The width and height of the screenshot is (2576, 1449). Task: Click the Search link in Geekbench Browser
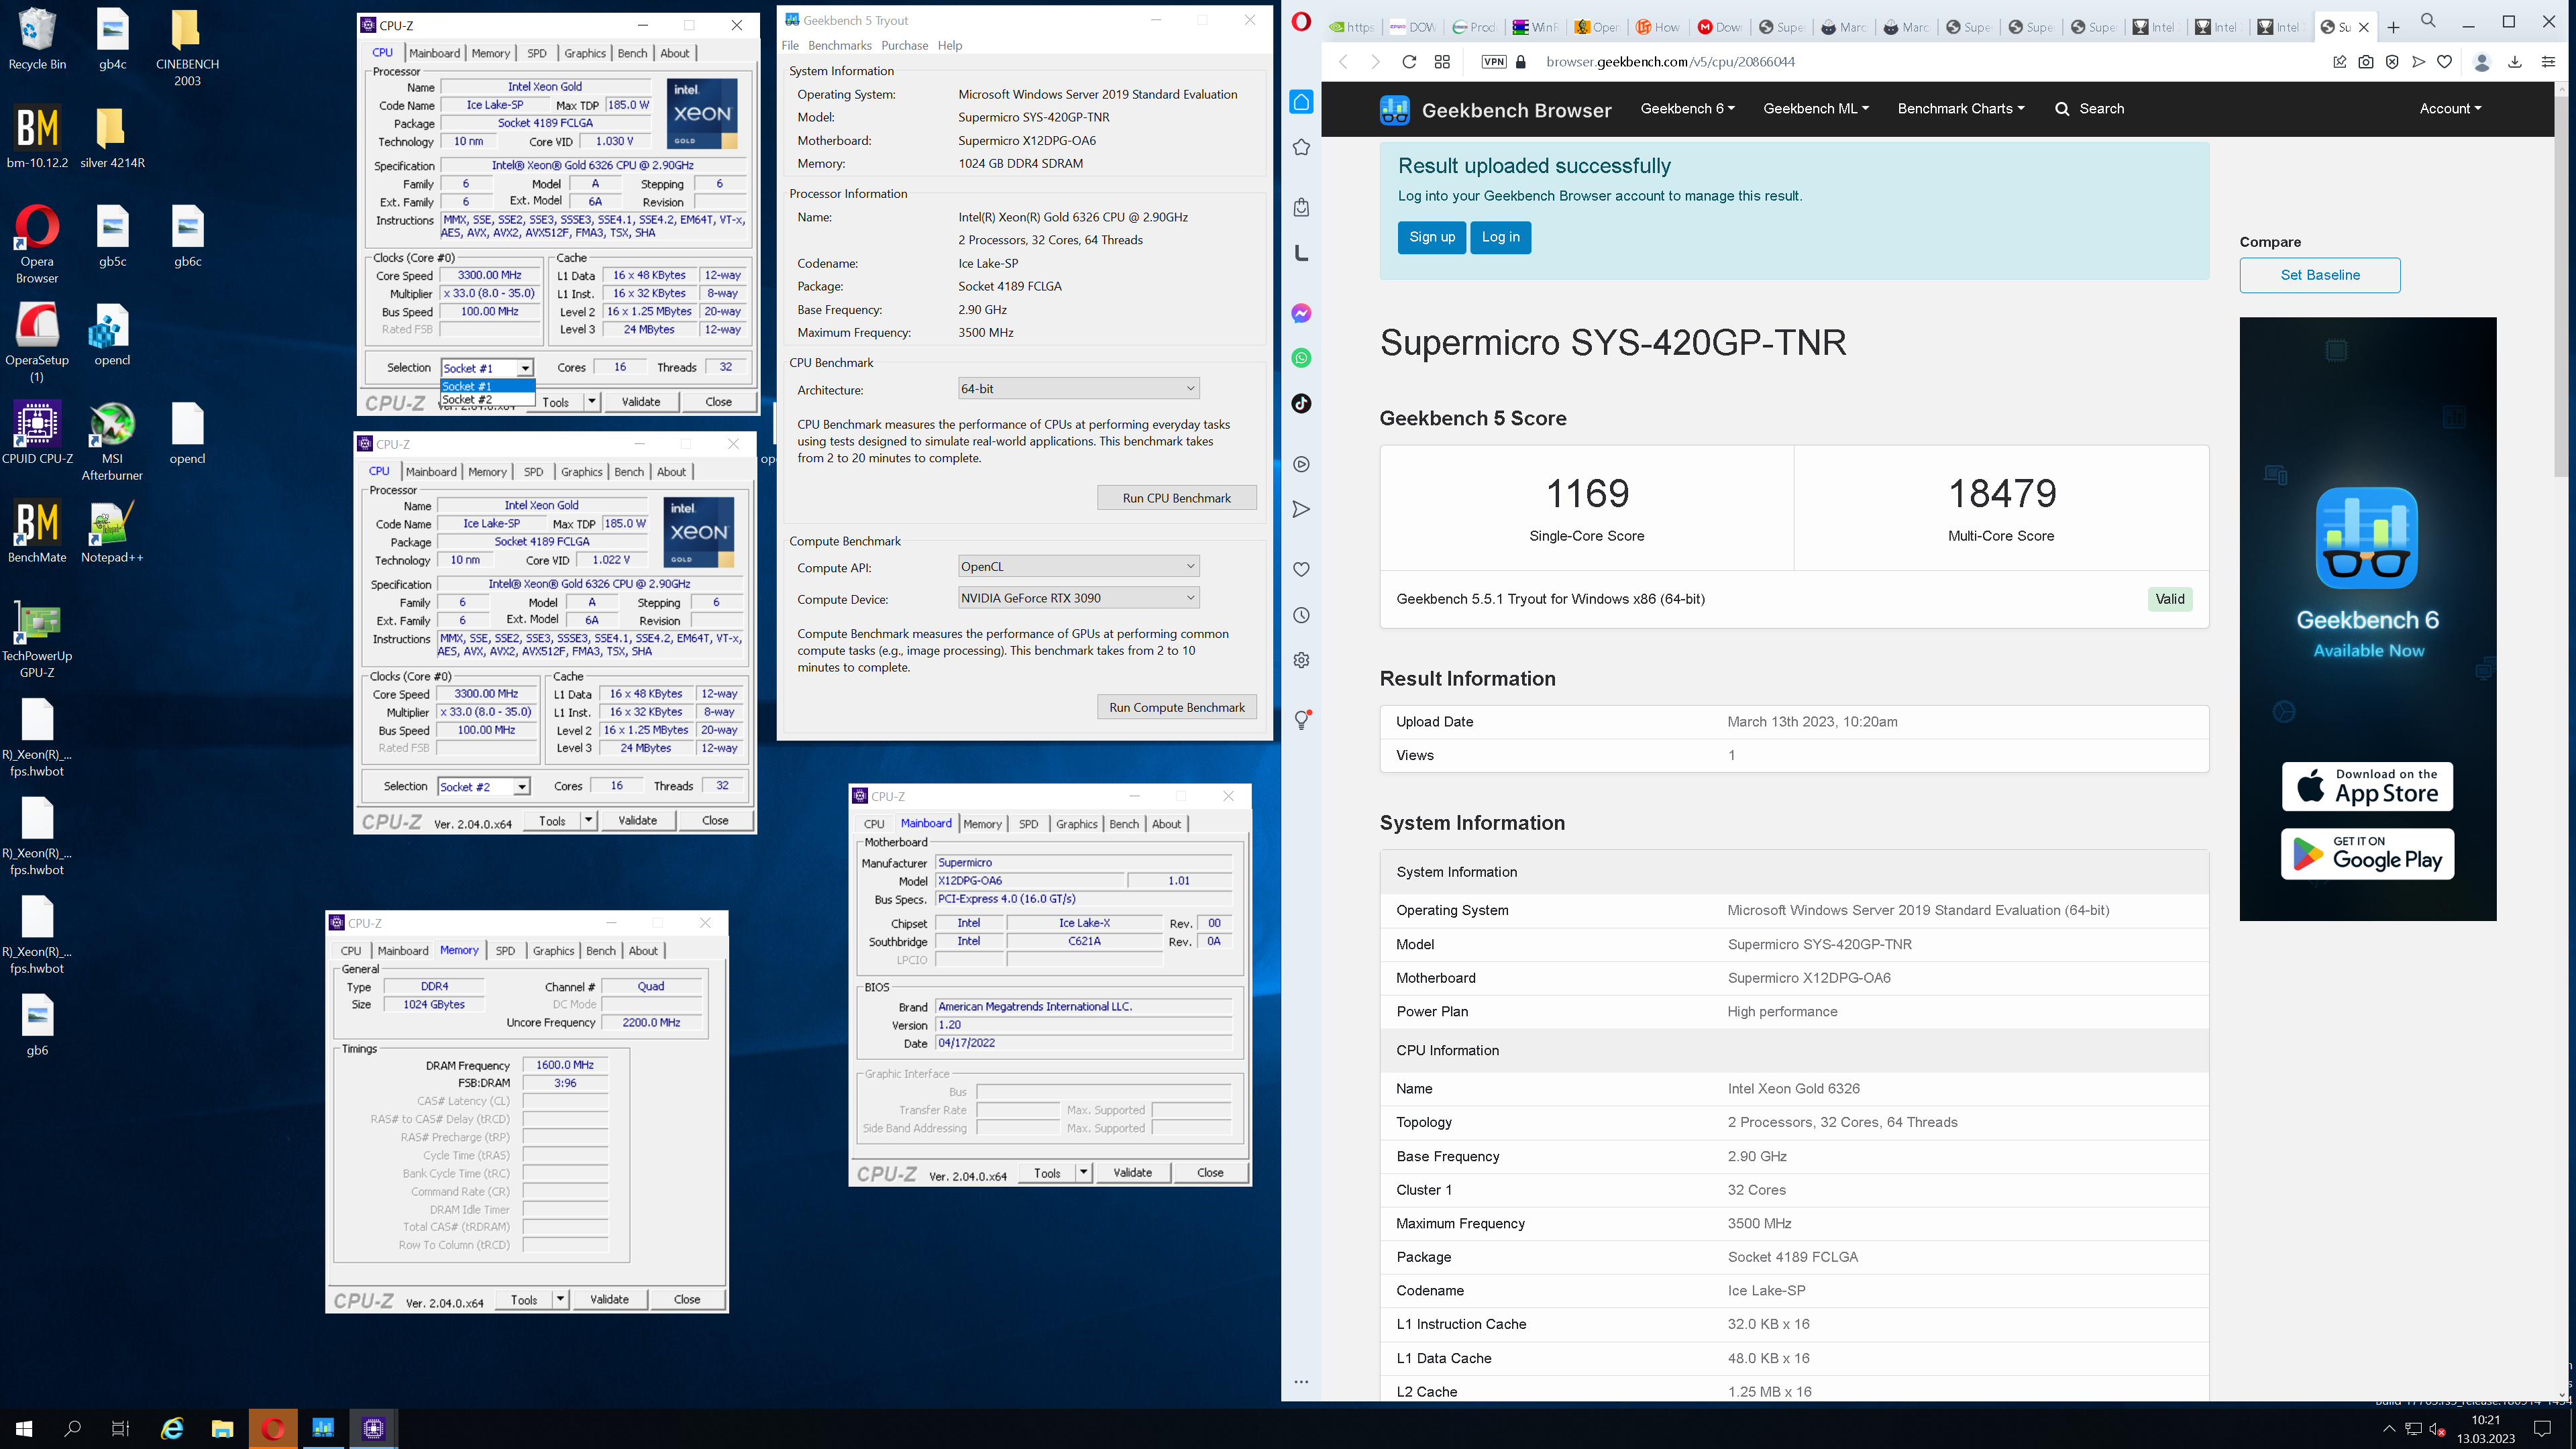click(2089, 108)
